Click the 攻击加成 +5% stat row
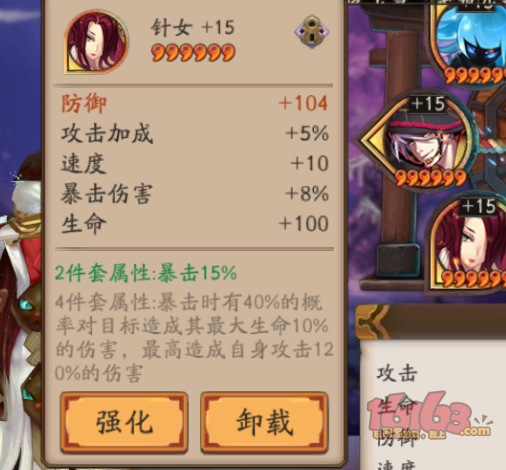506x470 pixels. (195, 133)
